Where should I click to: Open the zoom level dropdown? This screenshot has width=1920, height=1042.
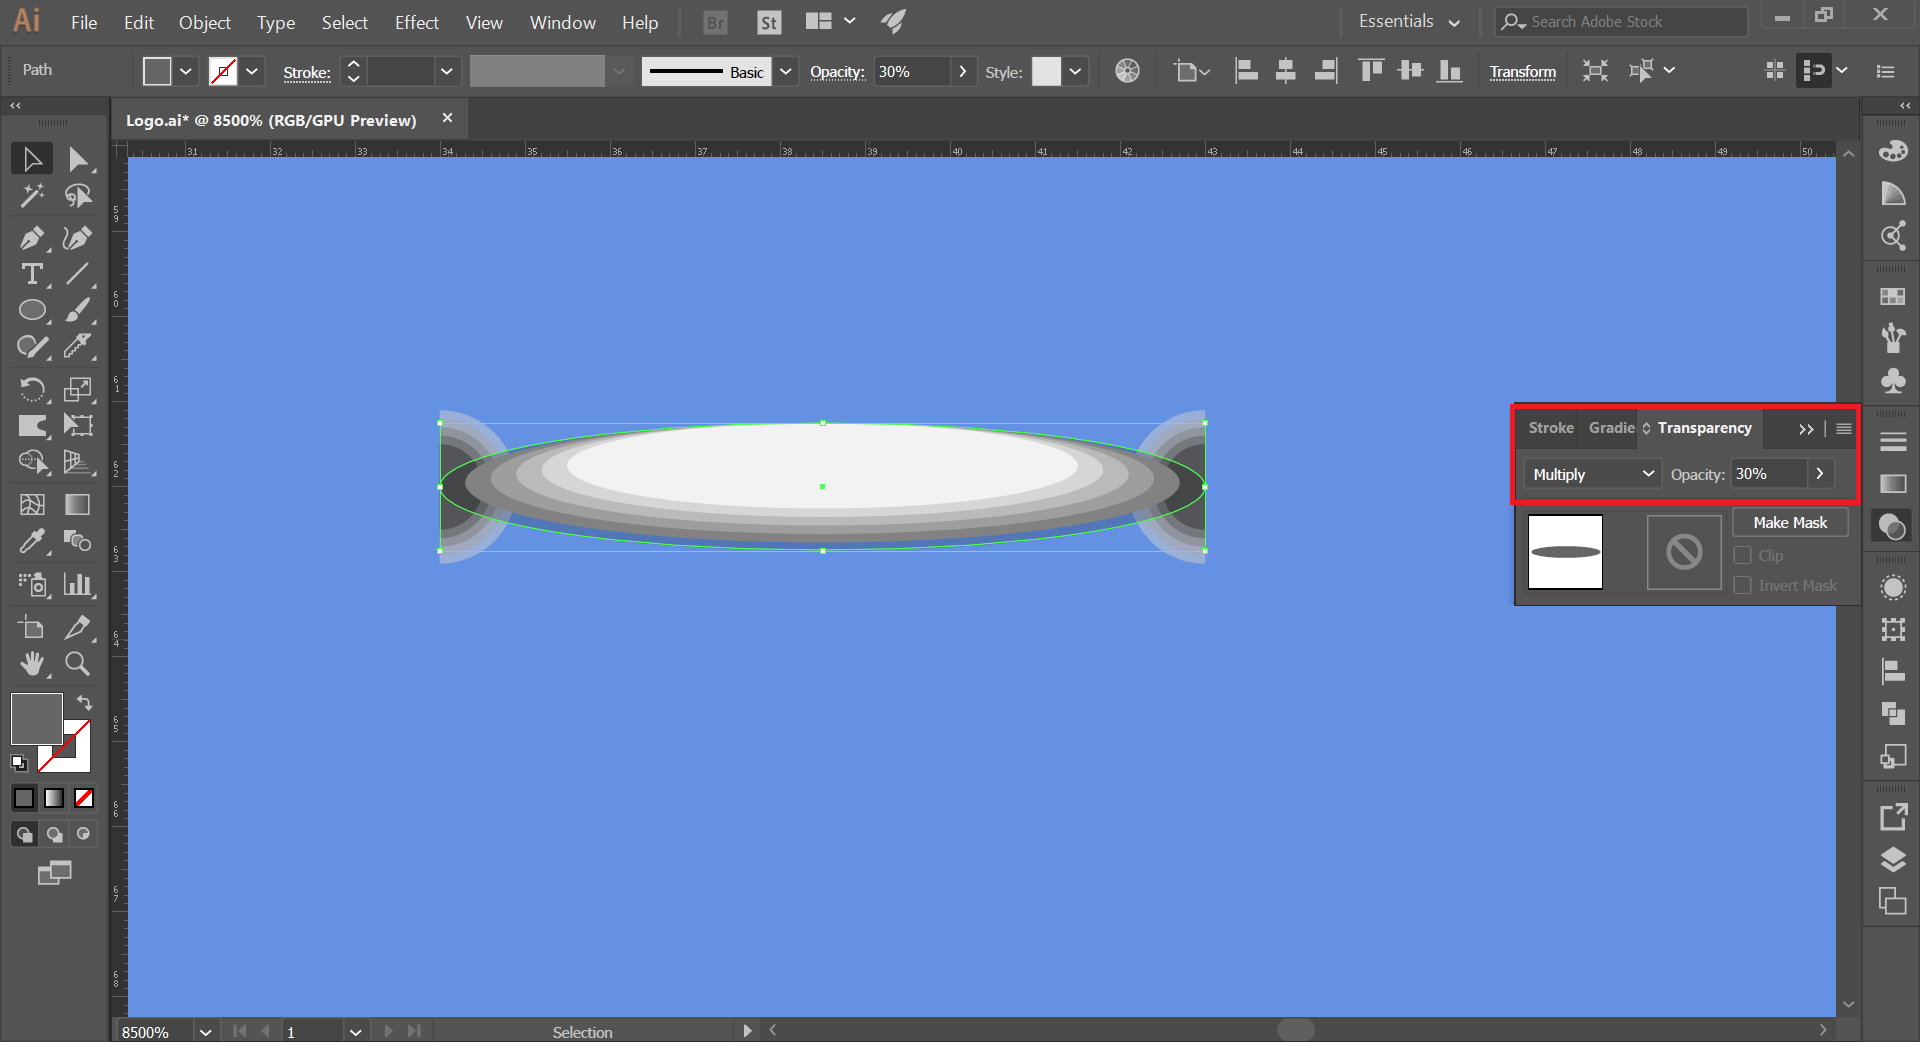pos(205,1031)
